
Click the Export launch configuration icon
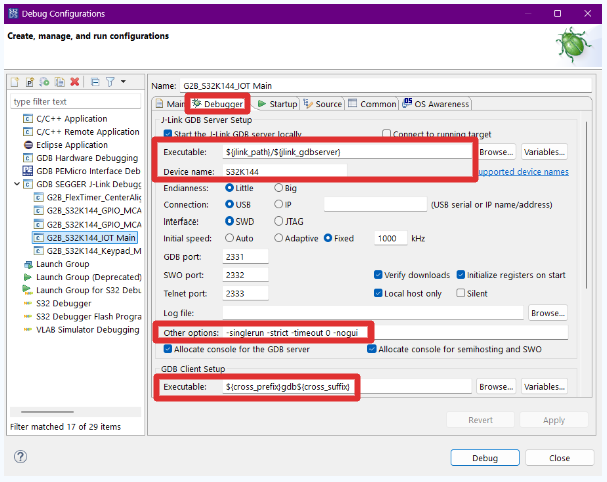[45, 82]
